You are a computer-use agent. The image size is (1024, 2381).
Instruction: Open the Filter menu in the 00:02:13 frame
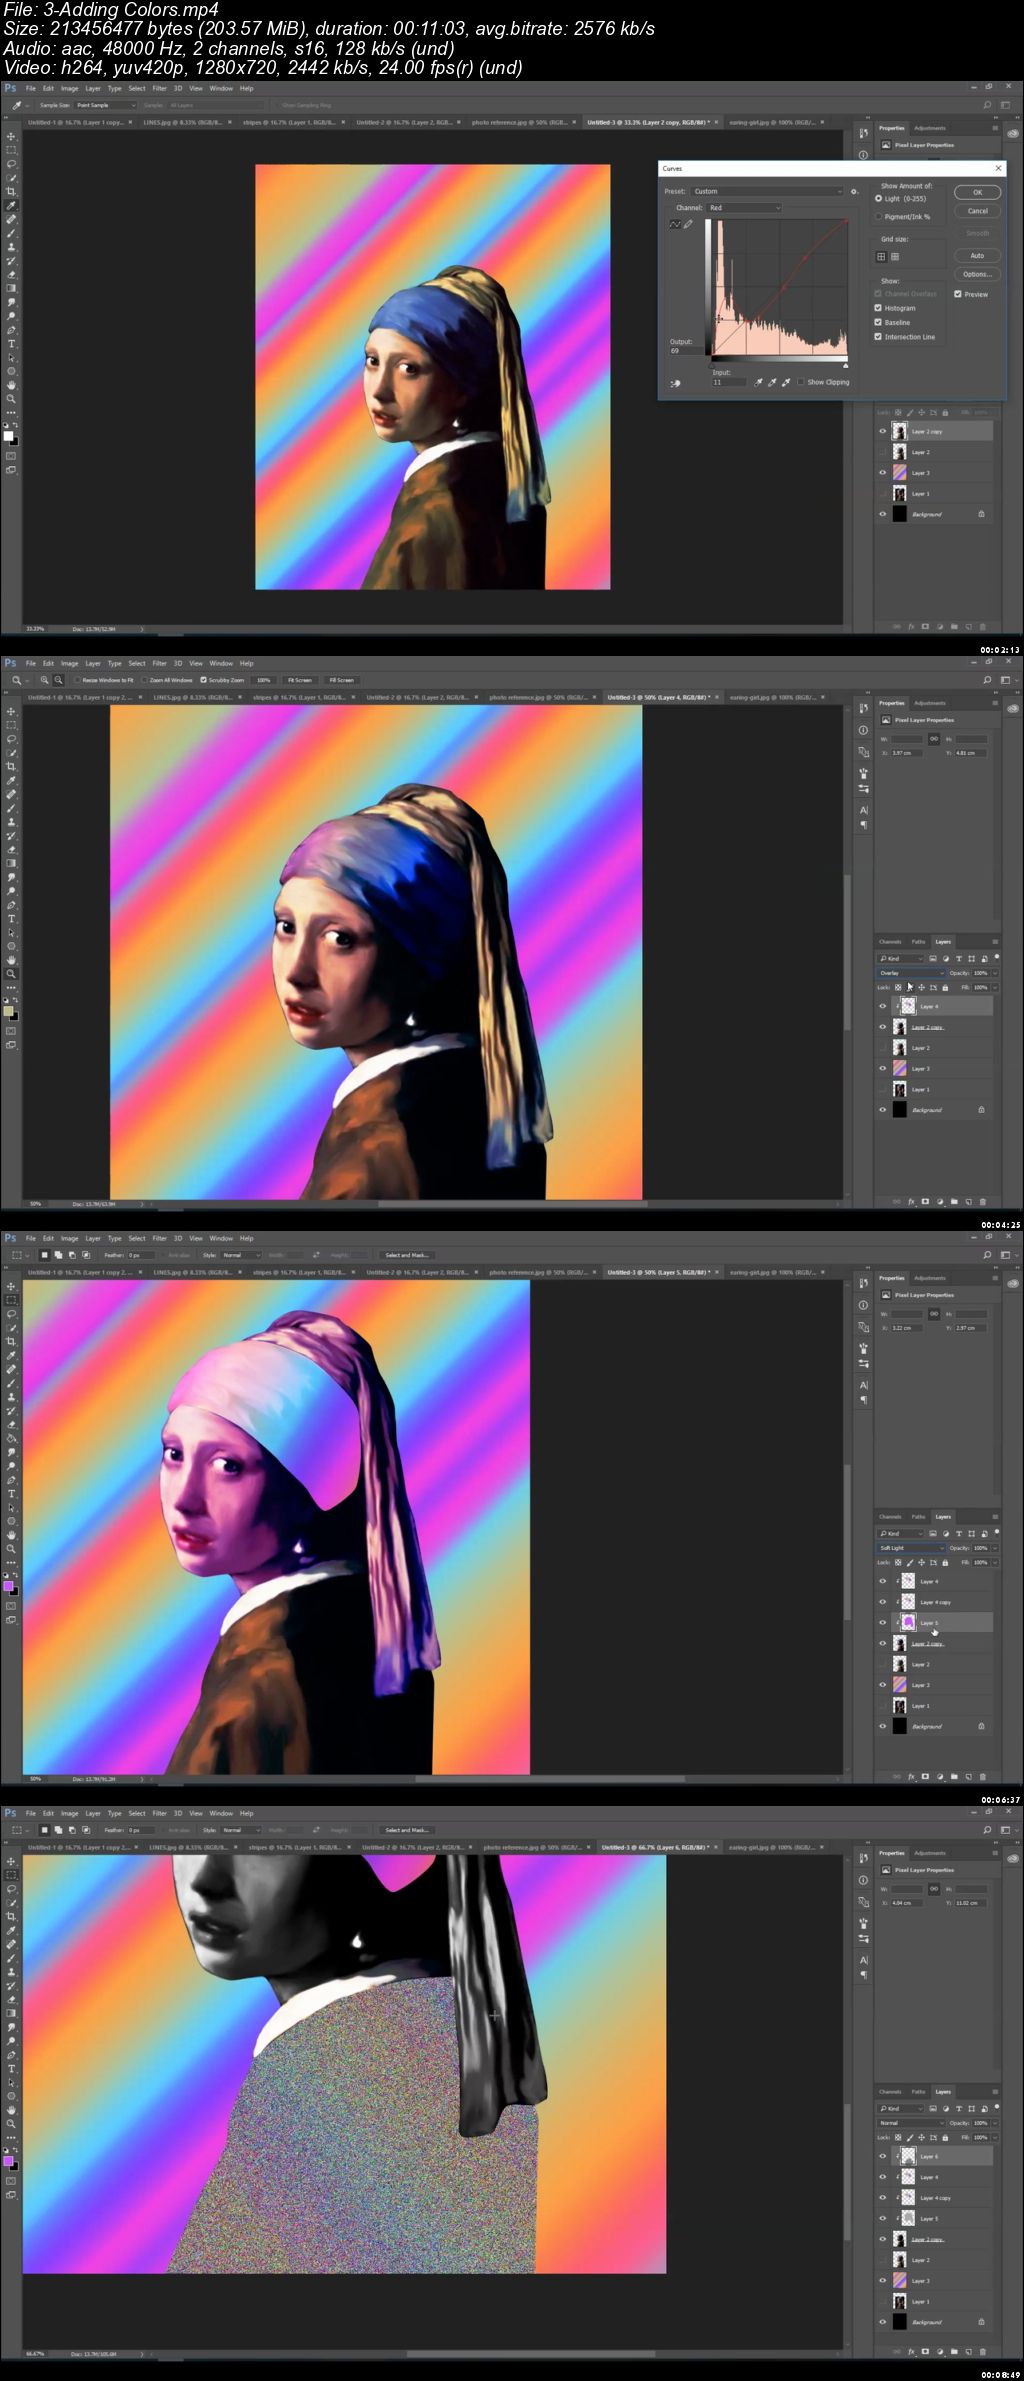pos(159,88)
